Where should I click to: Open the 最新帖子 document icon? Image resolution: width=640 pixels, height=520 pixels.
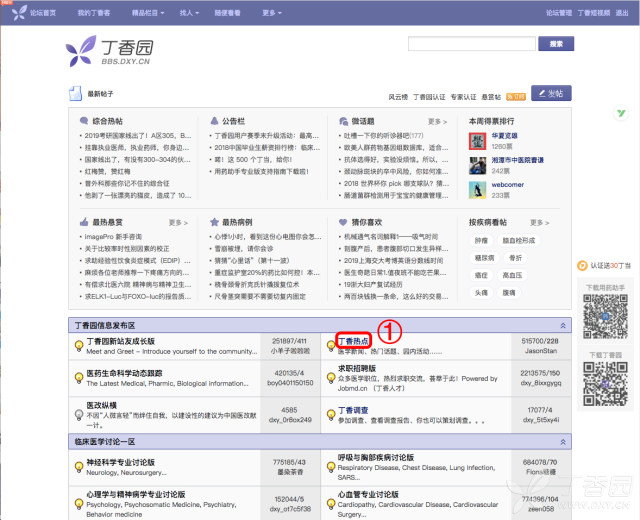[x=75, y=93]
